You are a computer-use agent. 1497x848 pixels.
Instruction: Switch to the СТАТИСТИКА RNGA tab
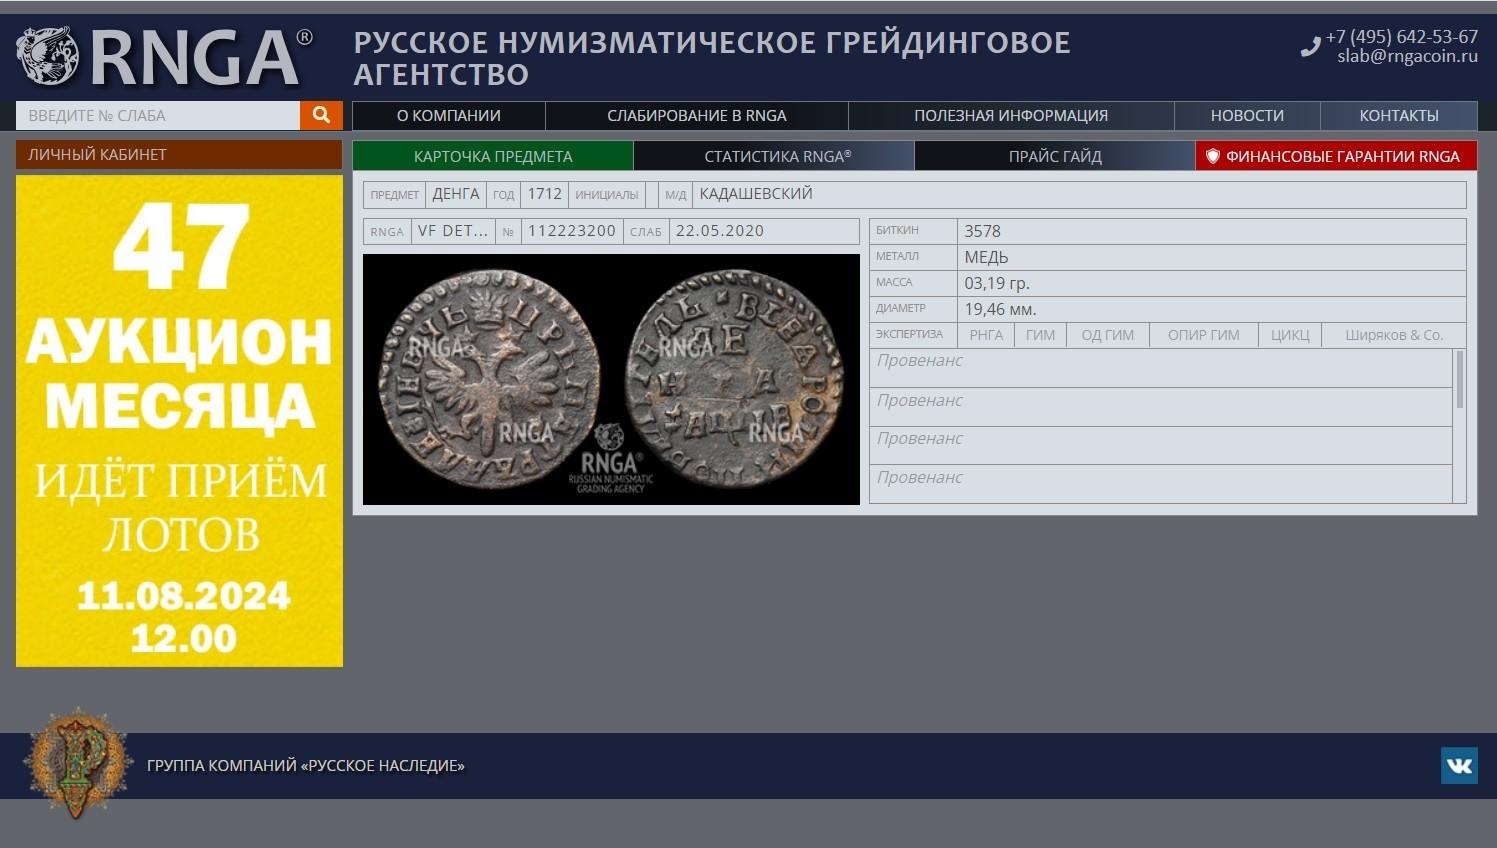coord(776,156)
